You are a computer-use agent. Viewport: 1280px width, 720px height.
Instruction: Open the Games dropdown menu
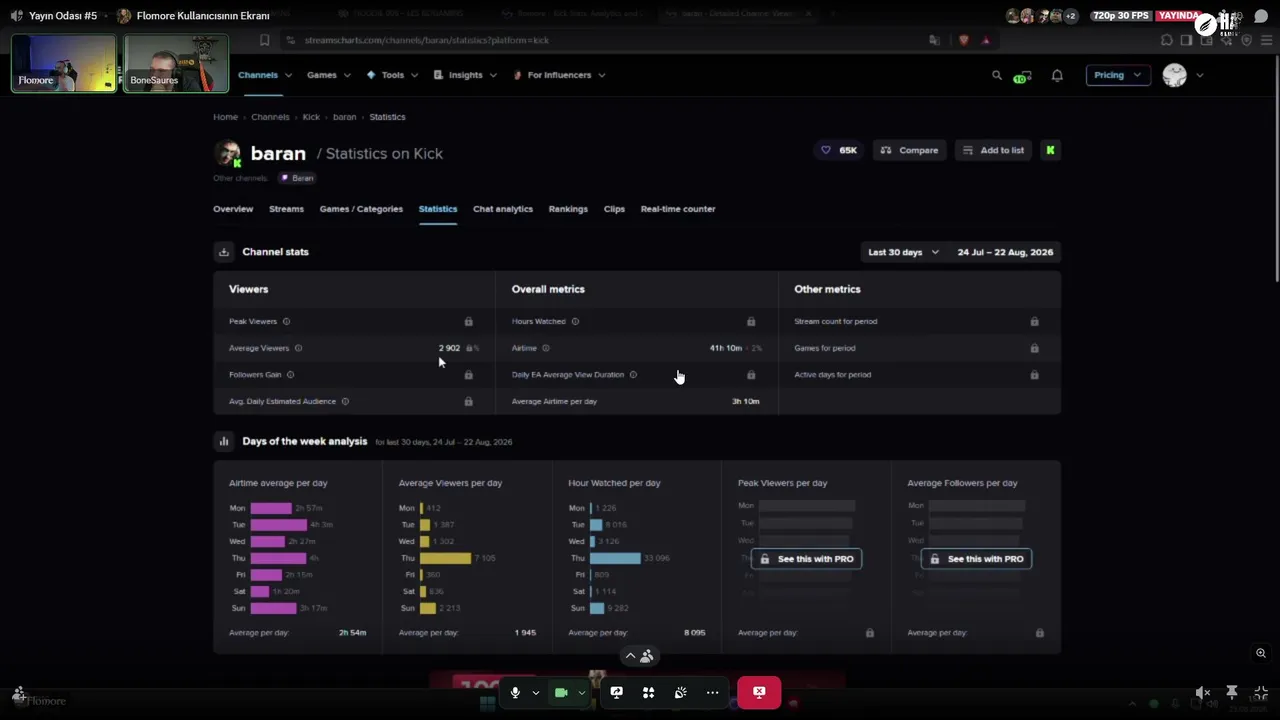(x=329, y=75)
